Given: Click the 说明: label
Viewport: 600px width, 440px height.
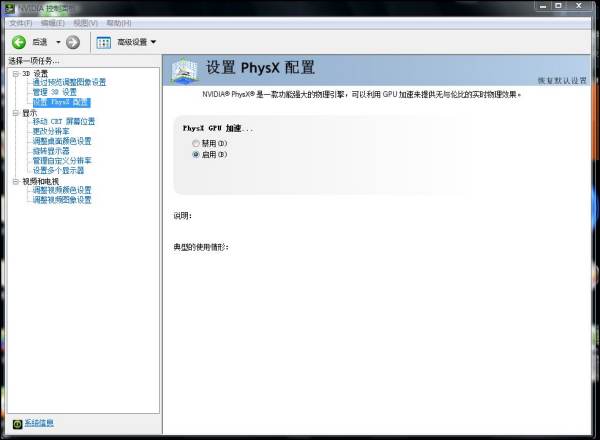Looking at the screenshot, I should tap(183, 216).
